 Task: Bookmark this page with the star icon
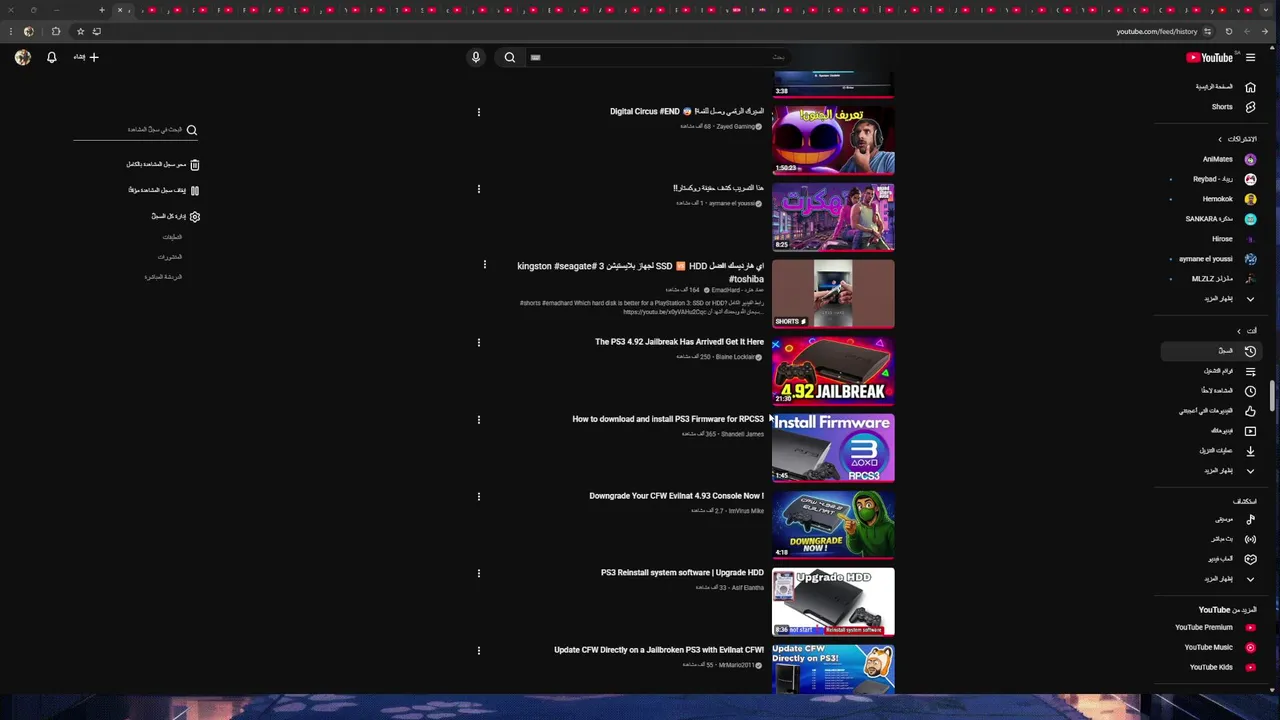(81, 31)
